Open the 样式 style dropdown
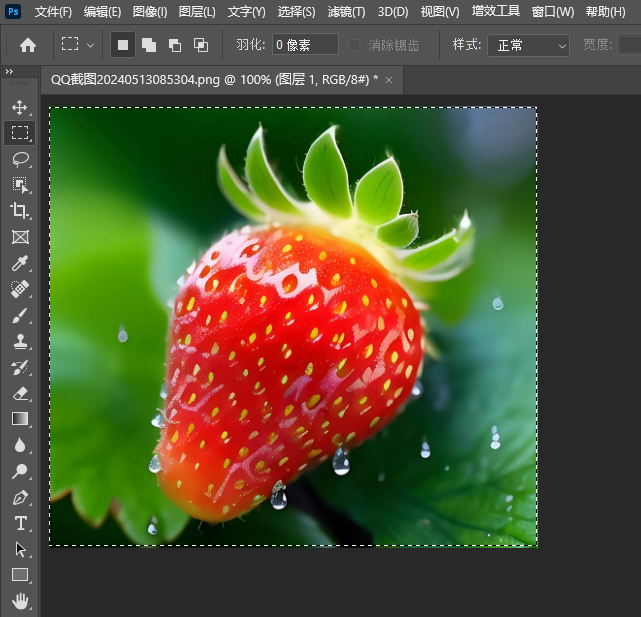 pyautogui.click(x=528, y=45)
